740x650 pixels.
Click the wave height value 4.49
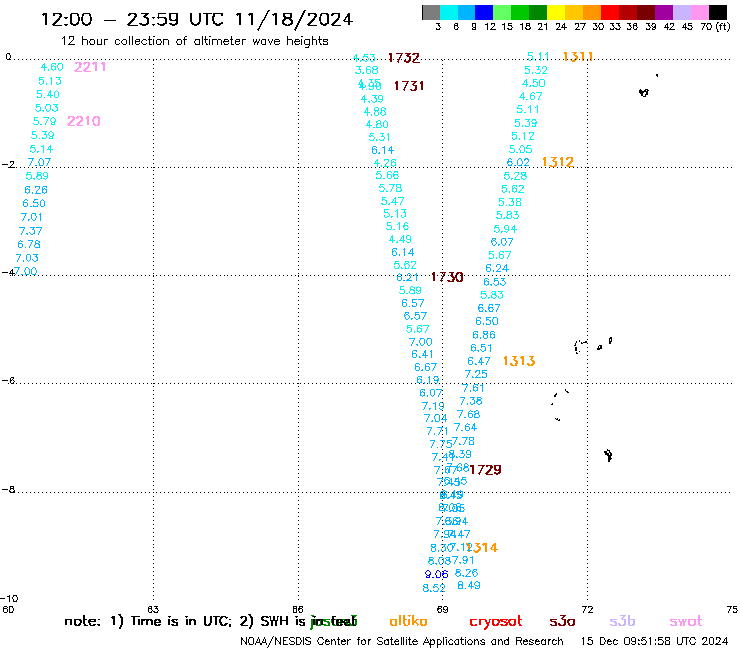[400, 239]
